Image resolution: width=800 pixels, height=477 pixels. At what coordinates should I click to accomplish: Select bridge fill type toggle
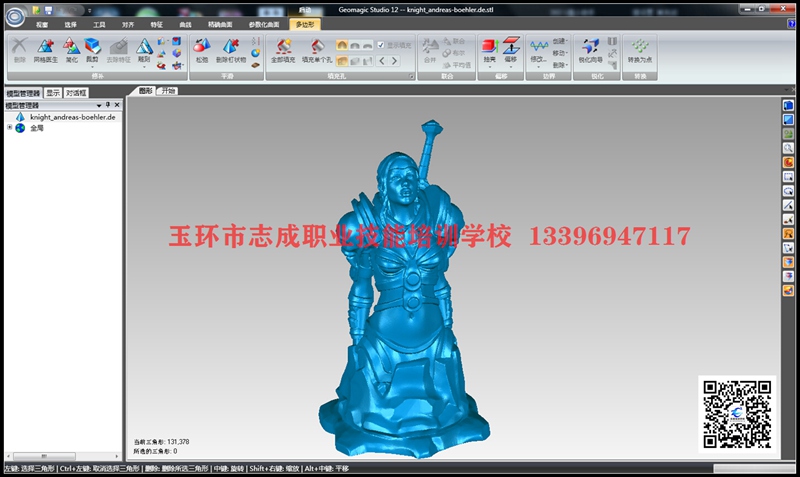click(x=367, y=61)
